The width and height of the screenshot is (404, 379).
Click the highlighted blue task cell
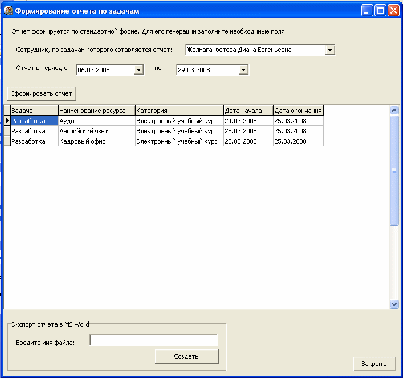tap(34, 121)
